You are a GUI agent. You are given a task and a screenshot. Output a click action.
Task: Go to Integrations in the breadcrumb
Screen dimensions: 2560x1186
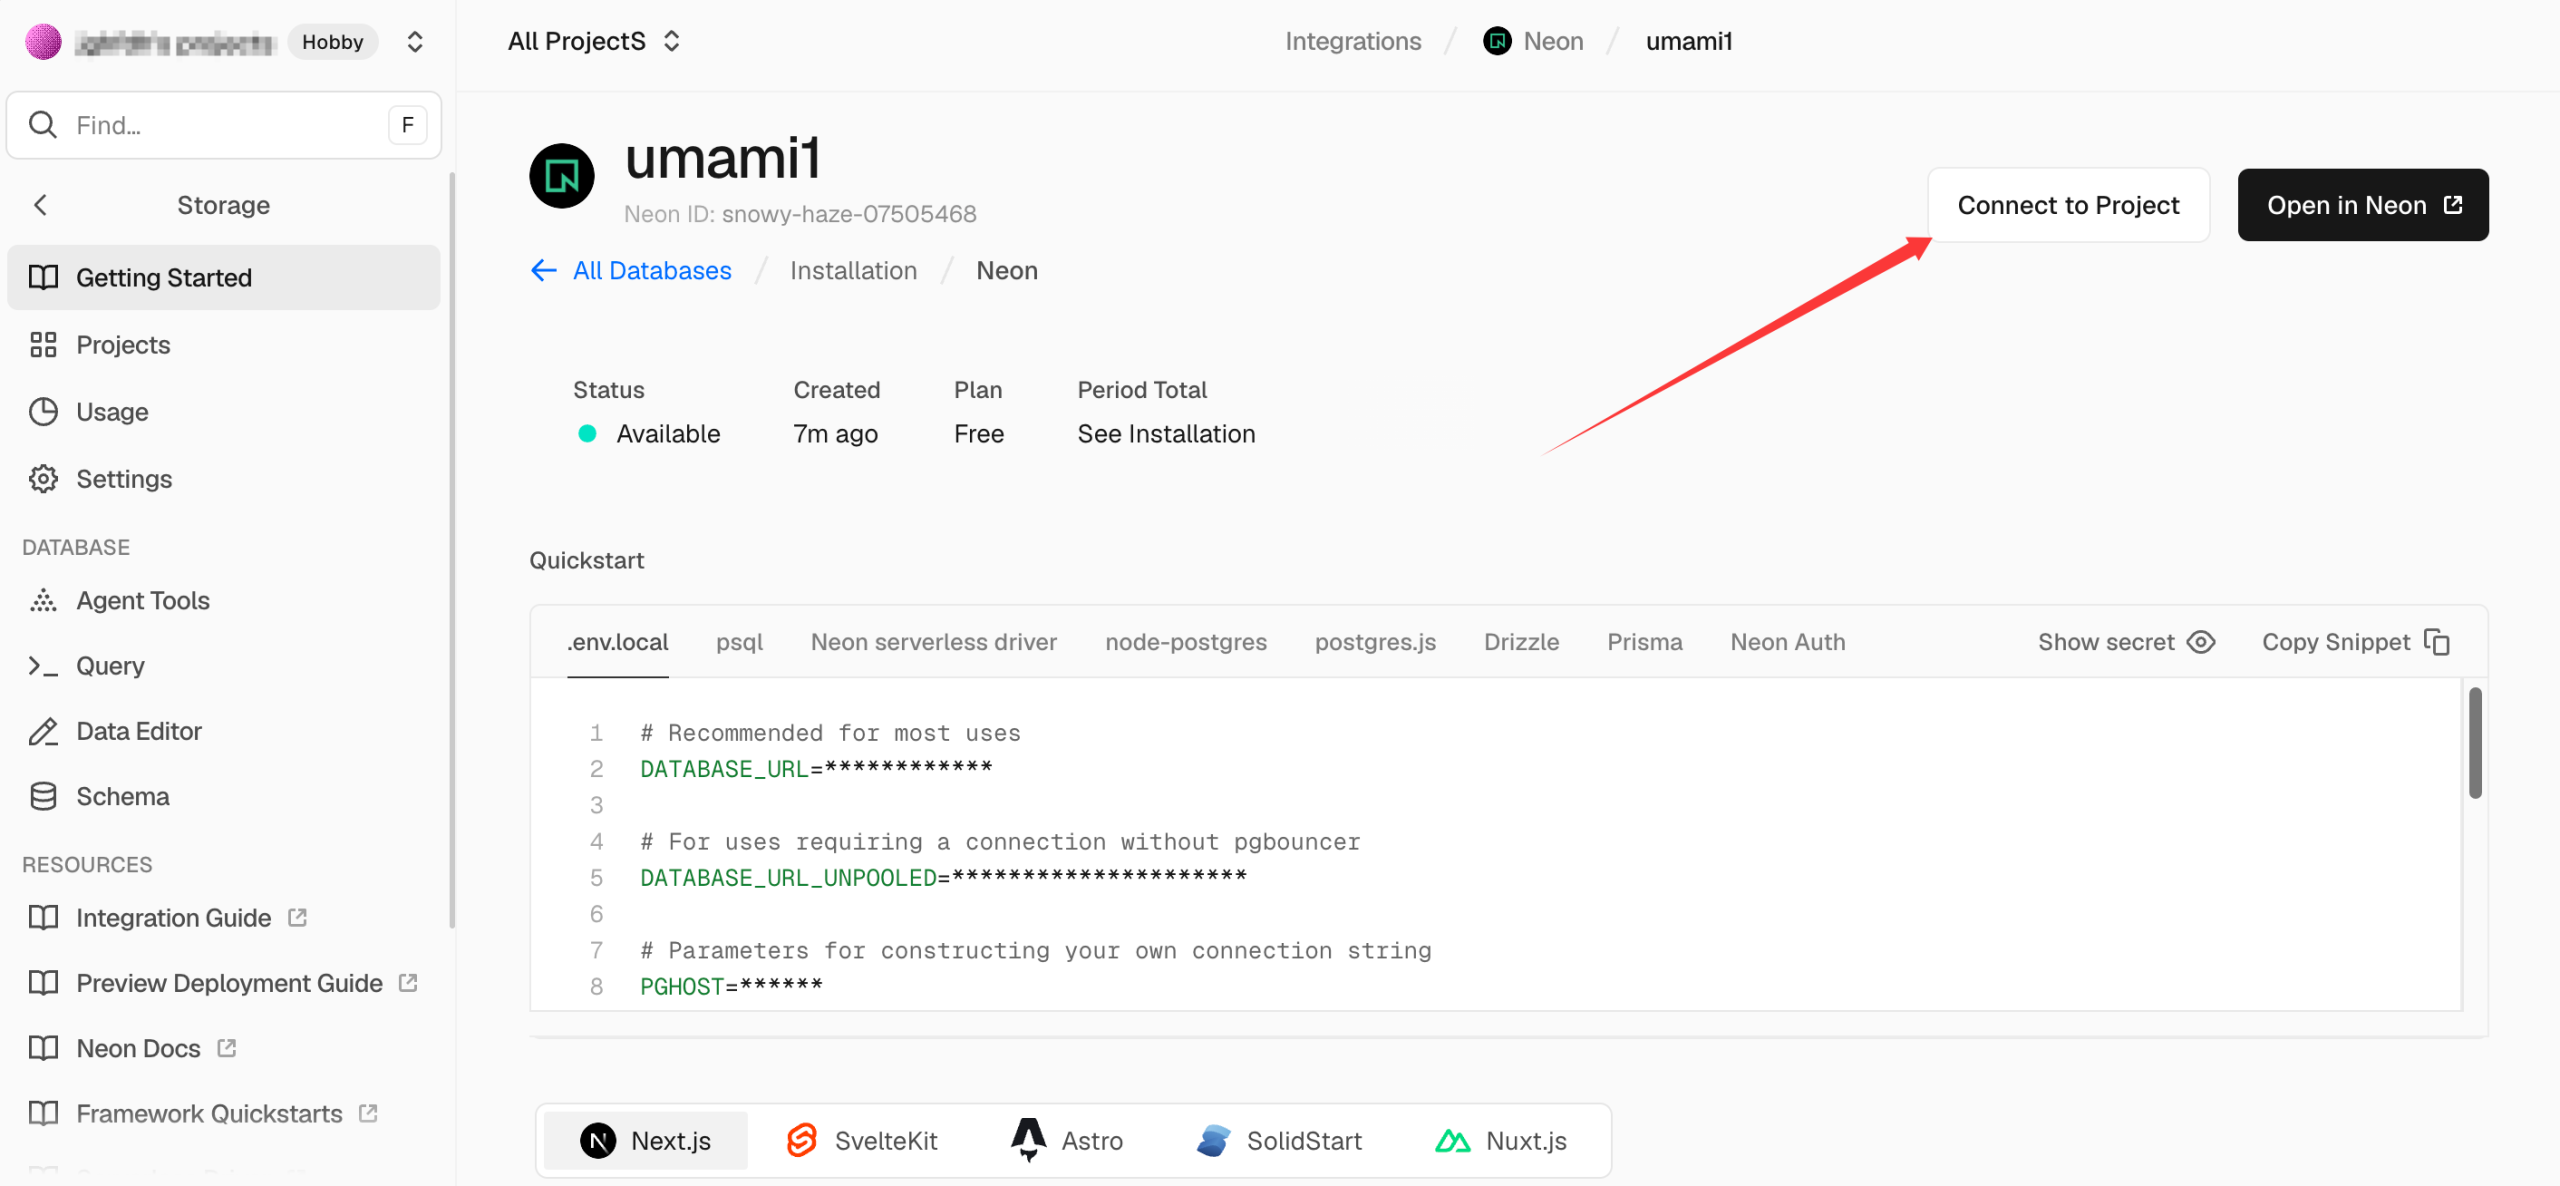1353,41
